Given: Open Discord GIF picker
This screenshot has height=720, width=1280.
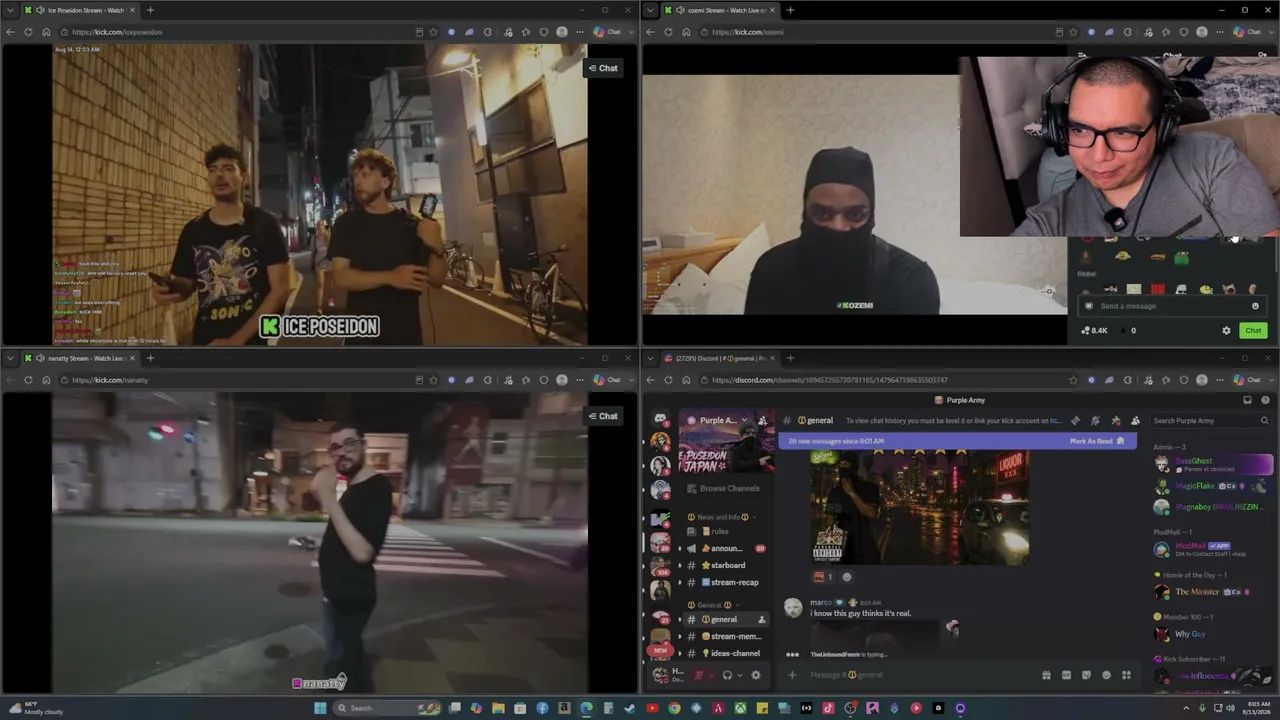Looking at the screenshot, I should 1066,675.
